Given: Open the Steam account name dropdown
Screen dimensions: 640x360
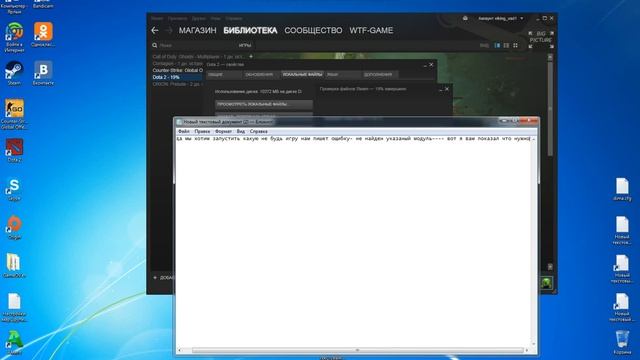Looking at the screenshot, I should coord(500,18).
